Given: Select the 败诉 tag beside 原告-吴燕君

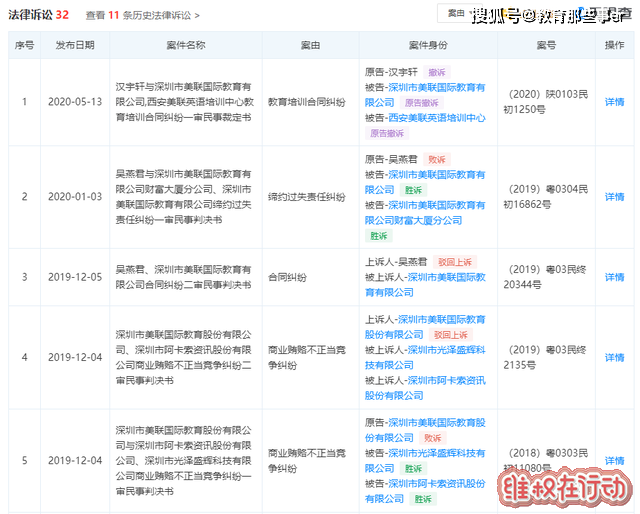Looking at the screenshot, I should click(x=437, y=160).
